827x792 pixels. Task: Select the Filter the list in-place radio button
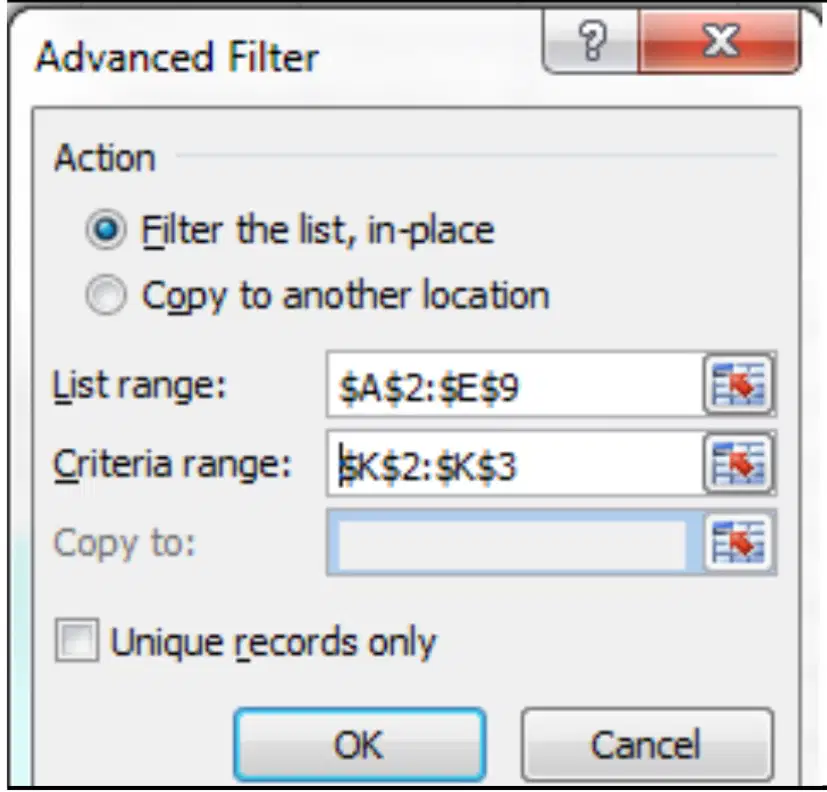pyautogui.click(x=106, y=230)
